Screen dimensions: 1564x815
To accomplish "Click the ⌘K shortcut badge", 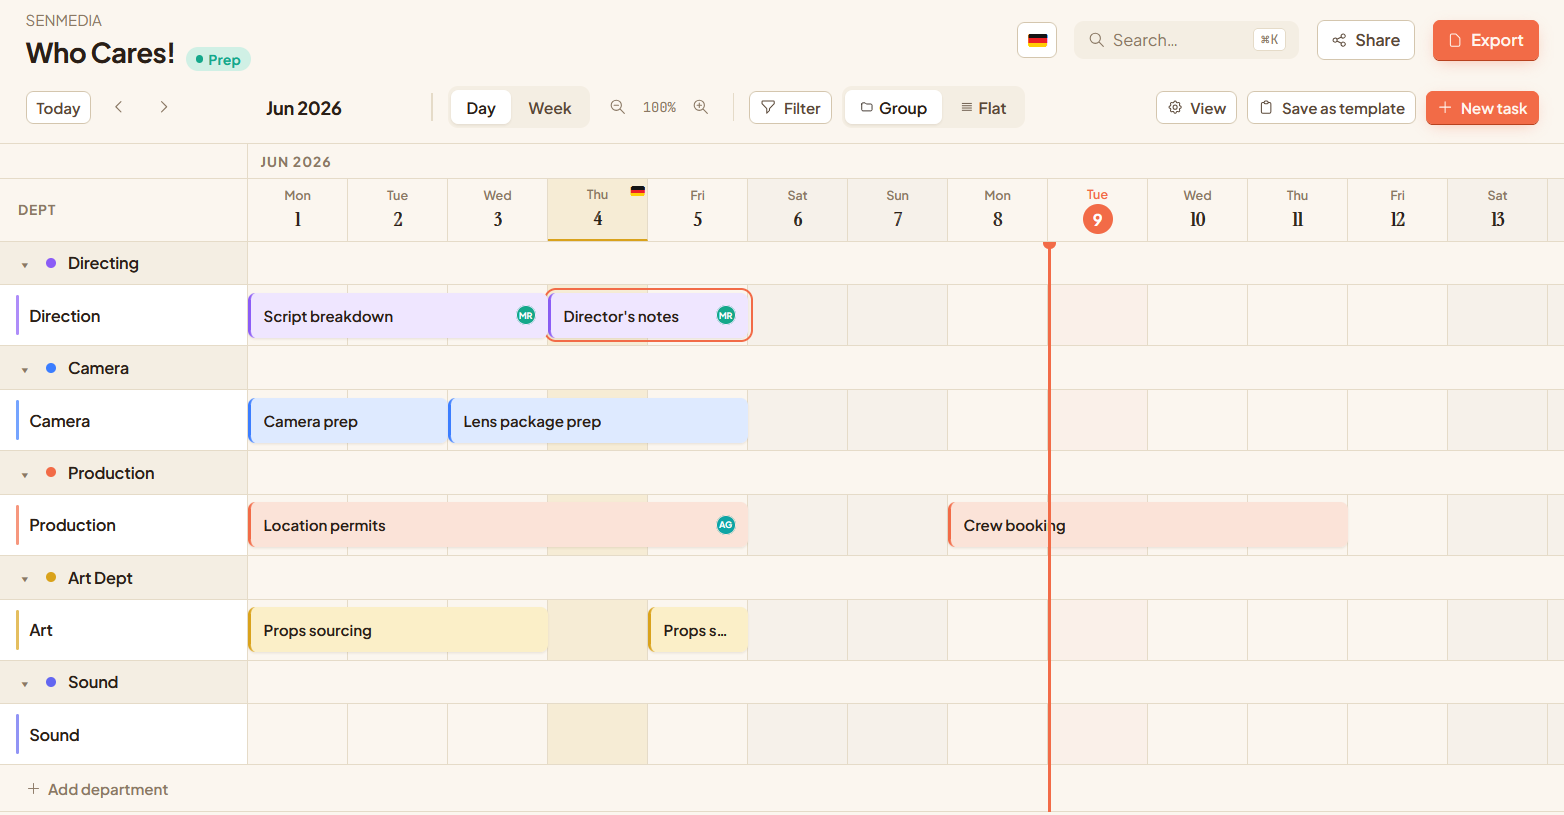I will pyautogui.click(x=1269, y=40).
